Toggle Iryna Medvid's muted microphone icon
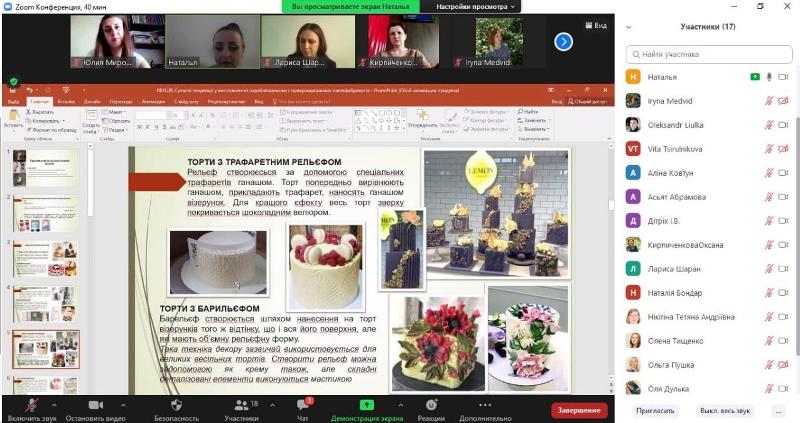 (769, 100)
